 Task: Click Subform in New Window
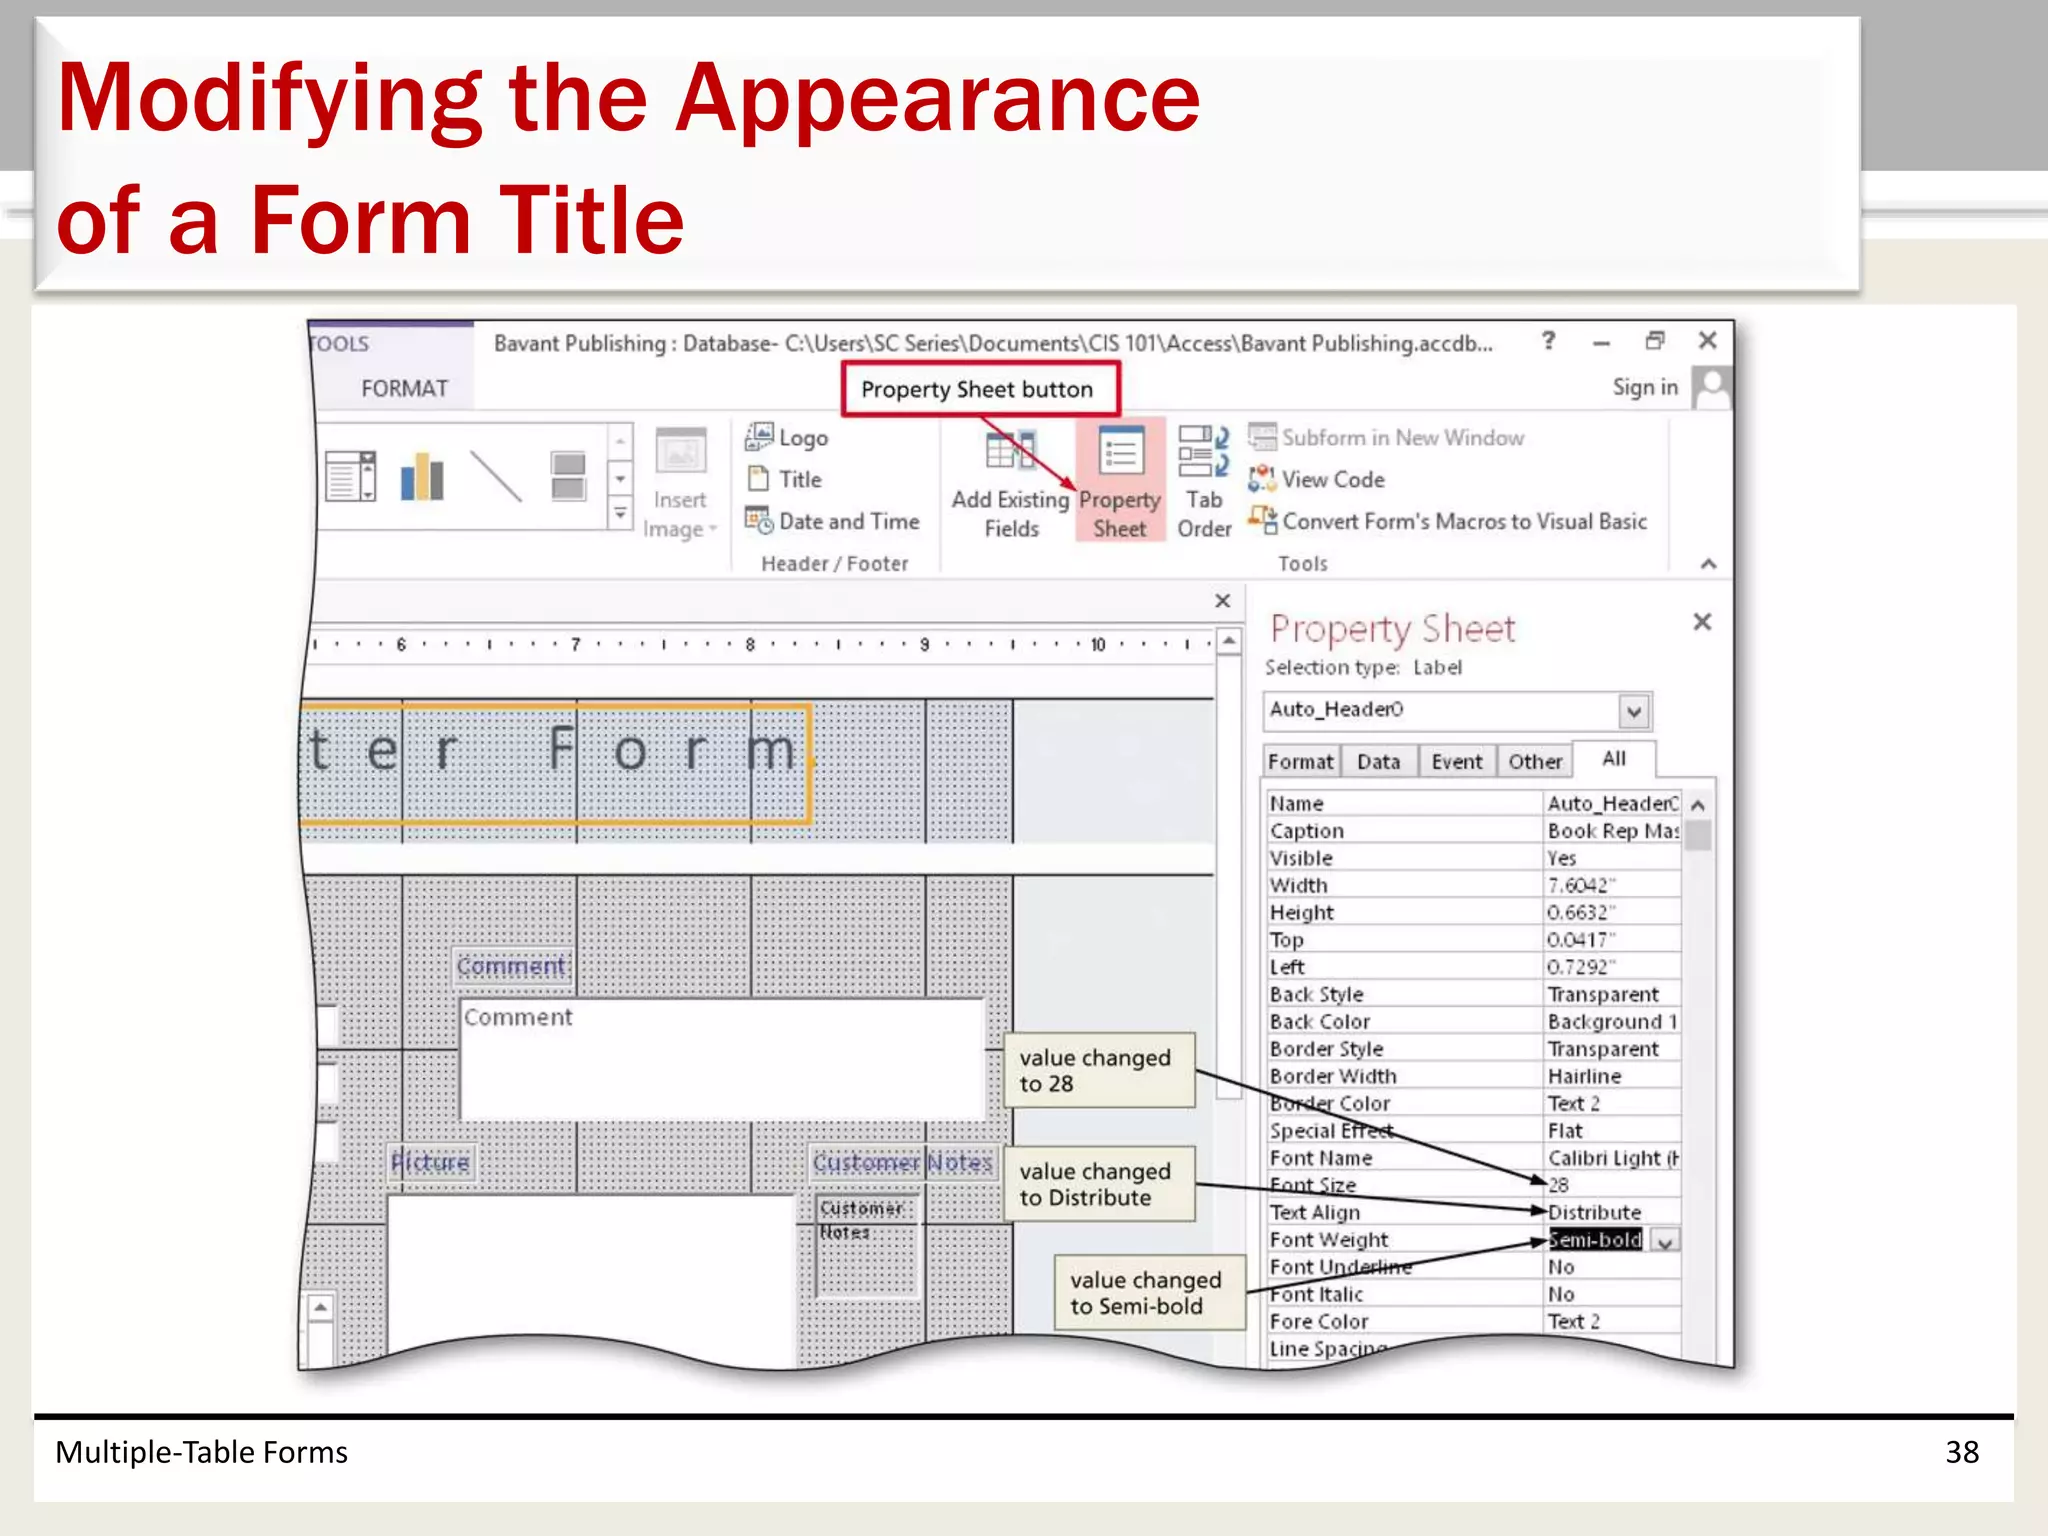1386,437
